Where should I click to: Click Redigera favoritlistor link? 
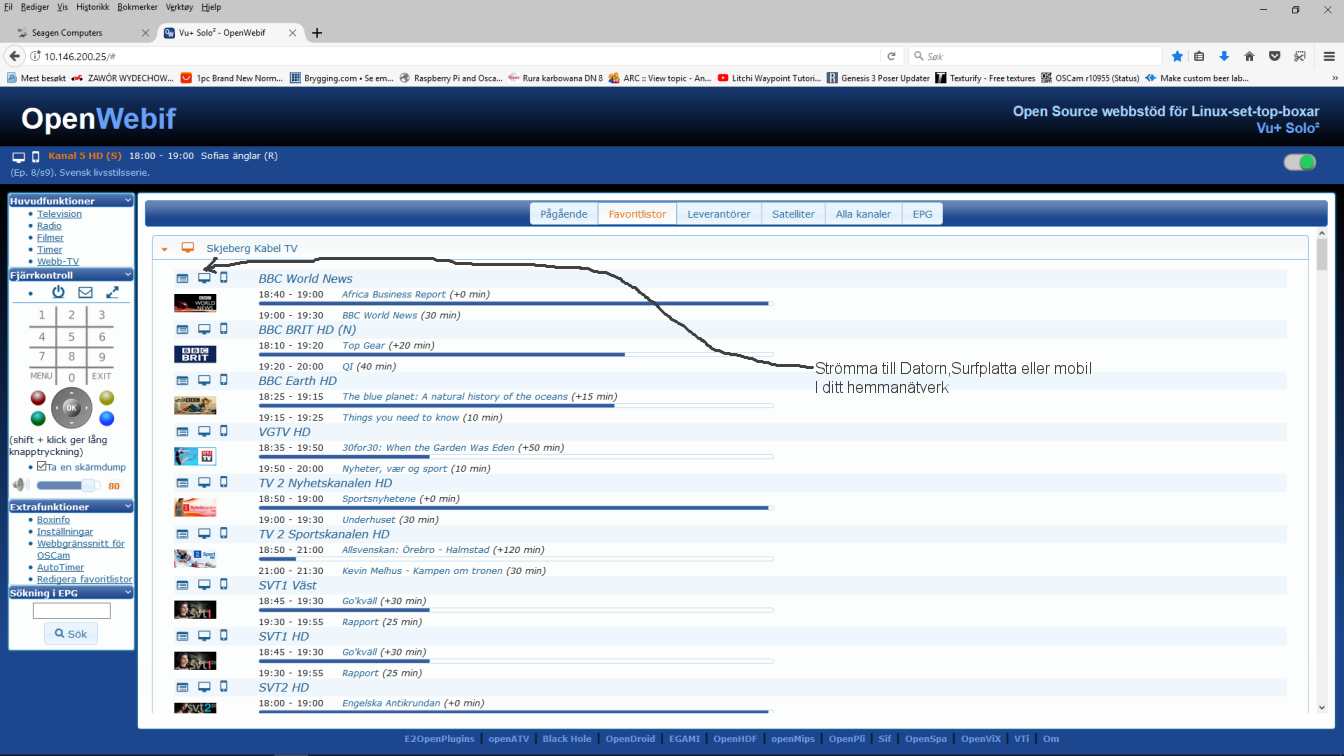pyautogui.click(x=85, y=579)
